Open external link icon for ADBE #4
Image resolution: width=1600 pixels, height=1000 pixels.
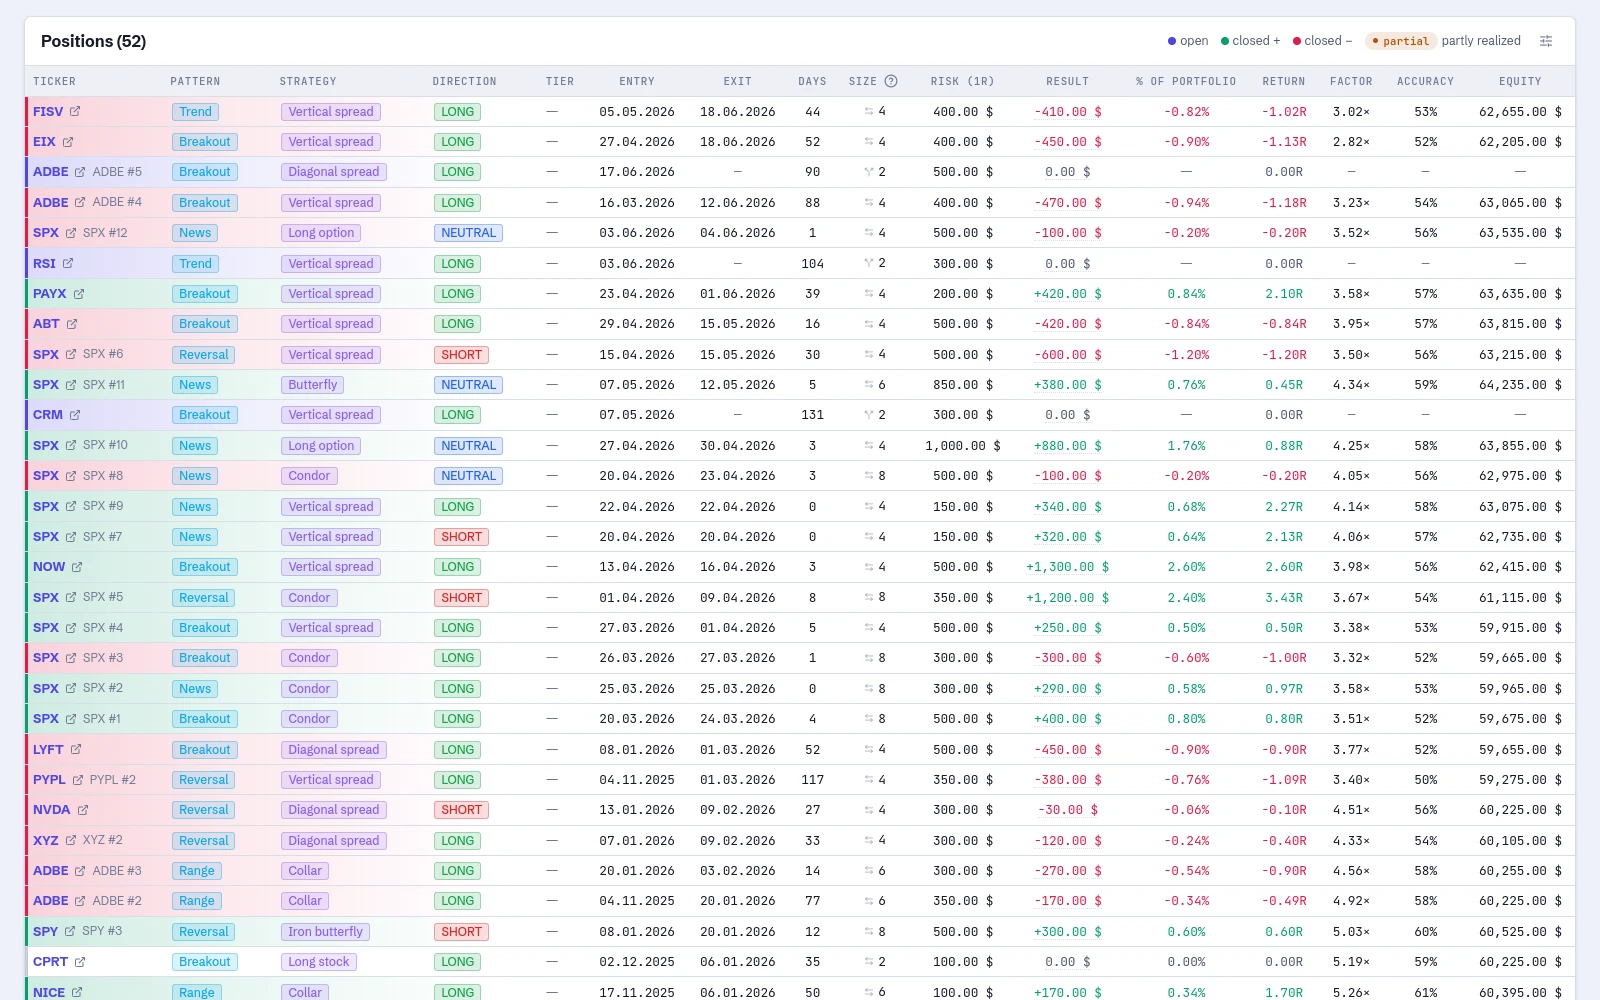pos(80,202)
